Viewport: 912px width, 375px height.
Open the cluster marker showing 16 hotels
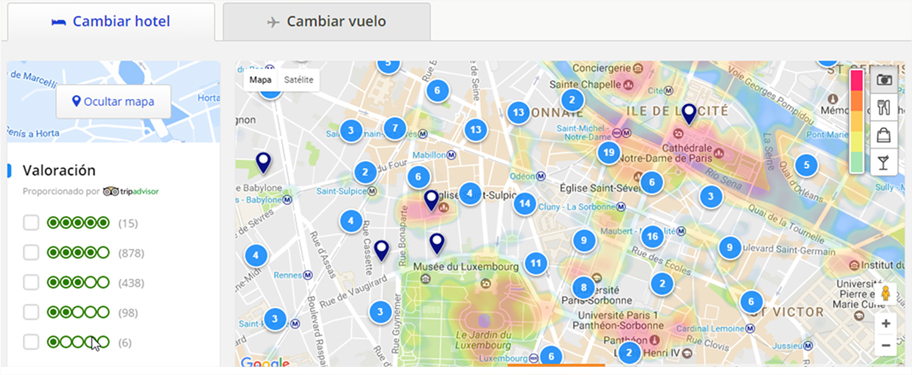[x=653, y=237]
